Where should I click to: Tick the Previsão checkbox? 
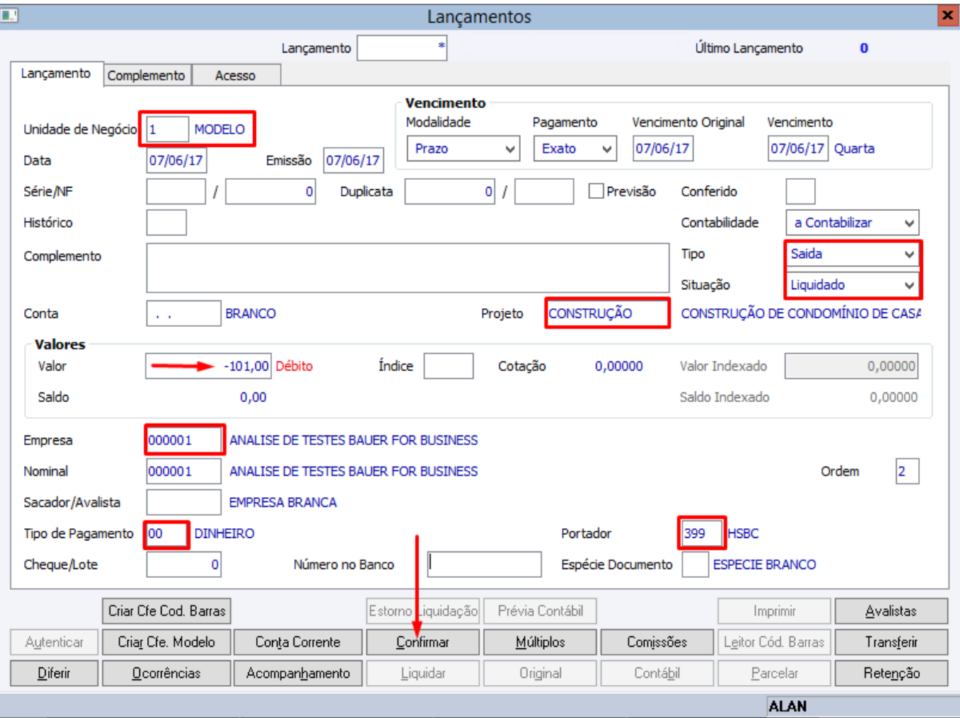click(x=595, y=191)
